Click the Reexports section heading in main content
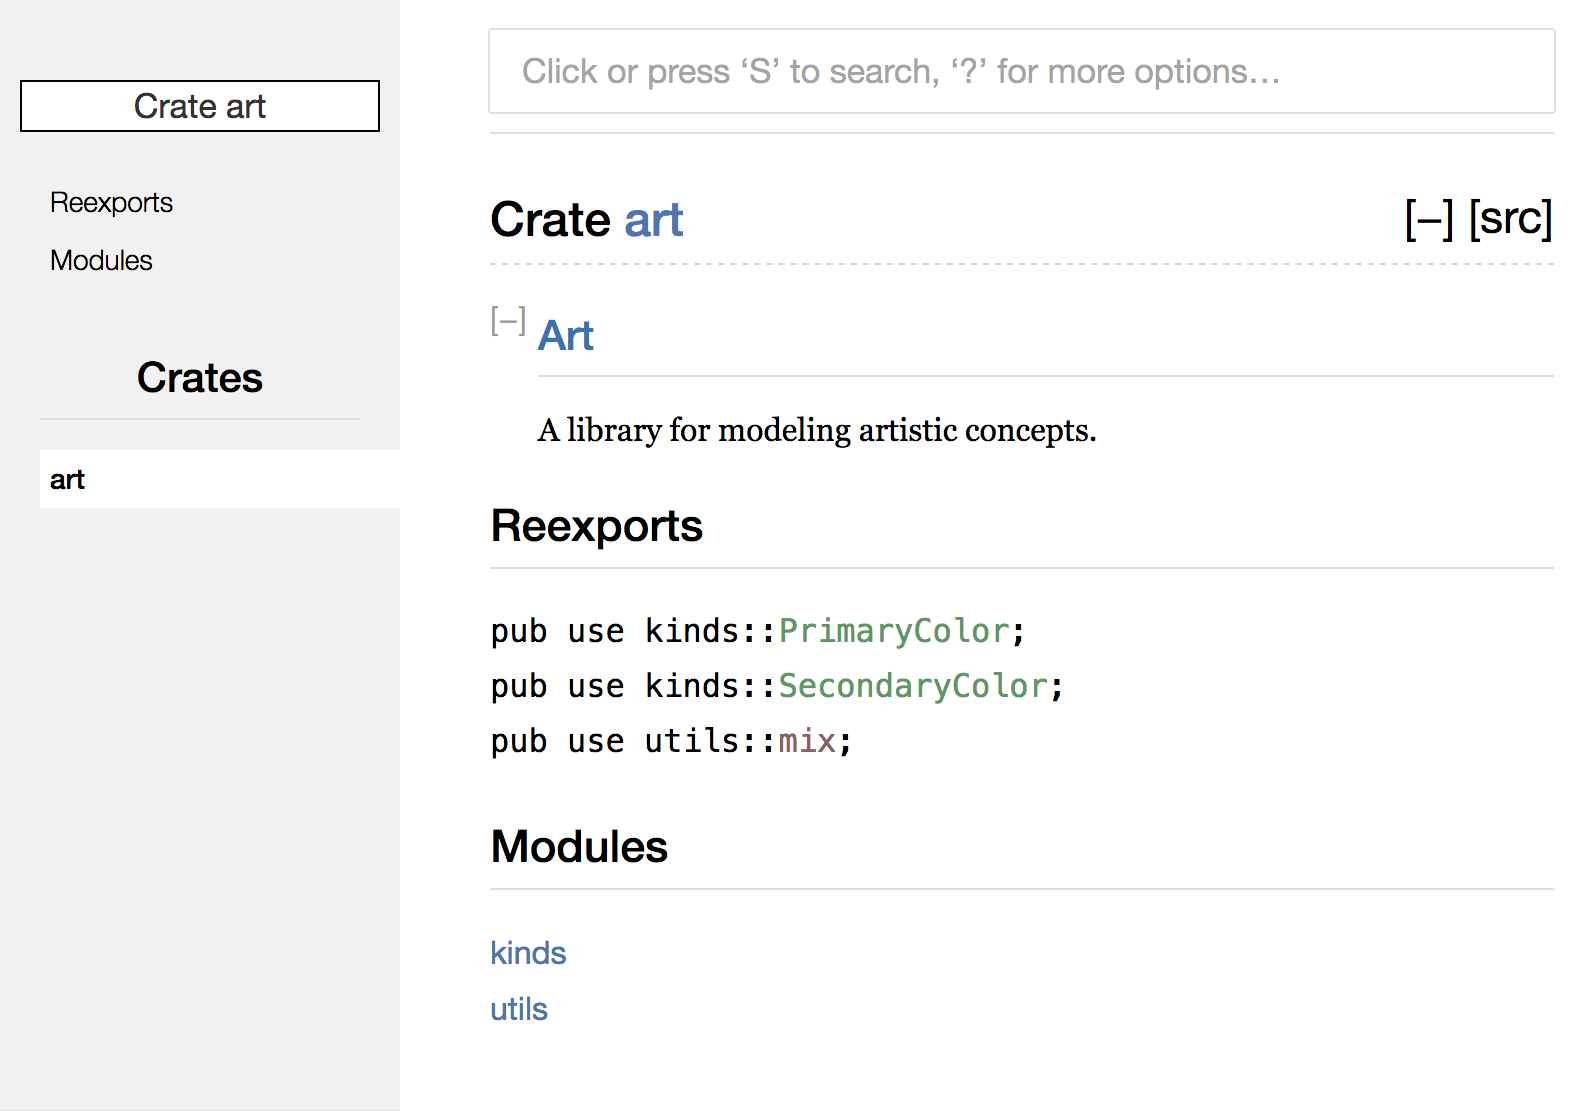The image size is (1584, 1111). pyautogui.click(x=596, y=526)
